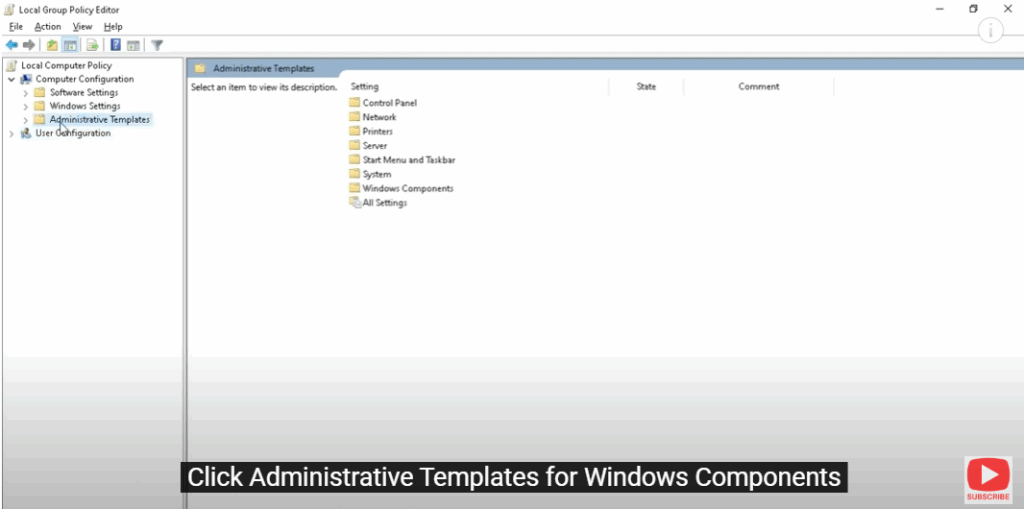Click the Computer Configuration computer icon

coord(26,79)
